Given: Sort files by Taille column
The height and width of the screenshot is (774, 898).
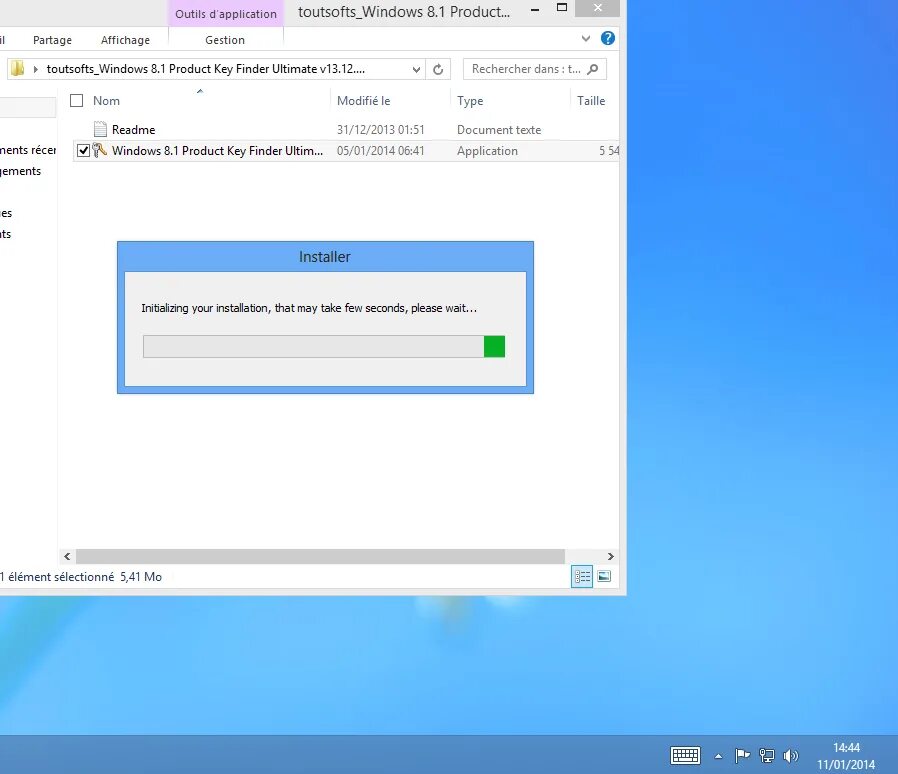Looking at the screenshot, I should point(591,101).
